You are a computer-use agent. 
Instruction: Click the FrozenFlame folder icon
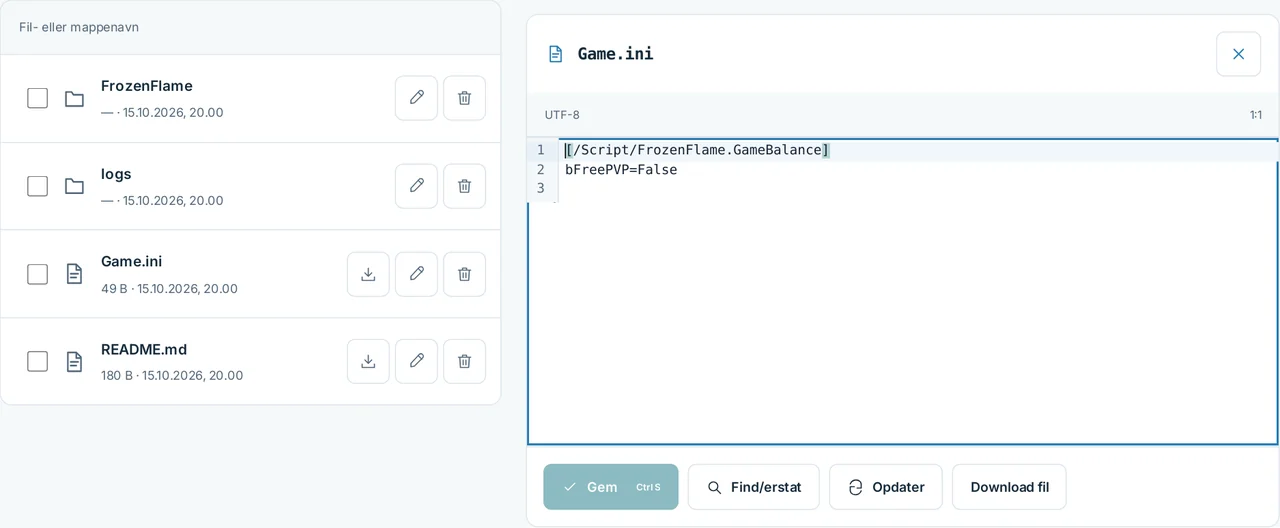point(74,98)
